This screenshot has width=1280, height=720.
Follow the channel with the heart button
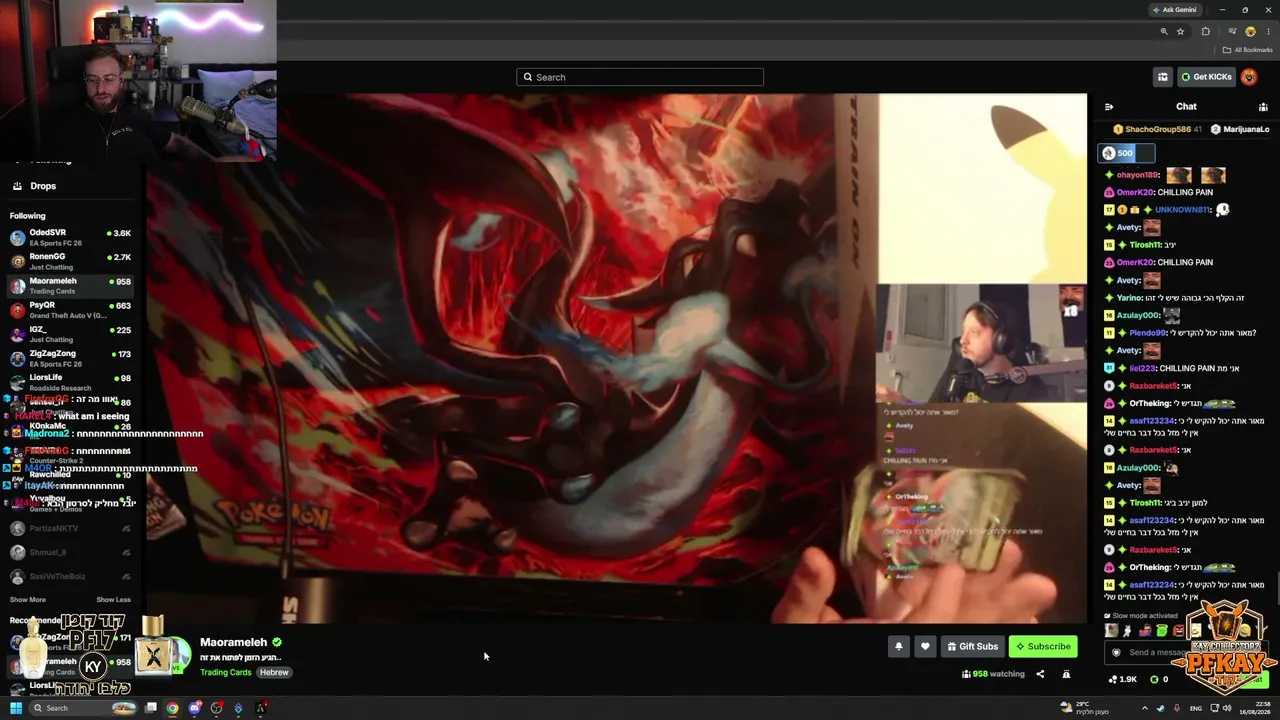[x=925, y=646]
